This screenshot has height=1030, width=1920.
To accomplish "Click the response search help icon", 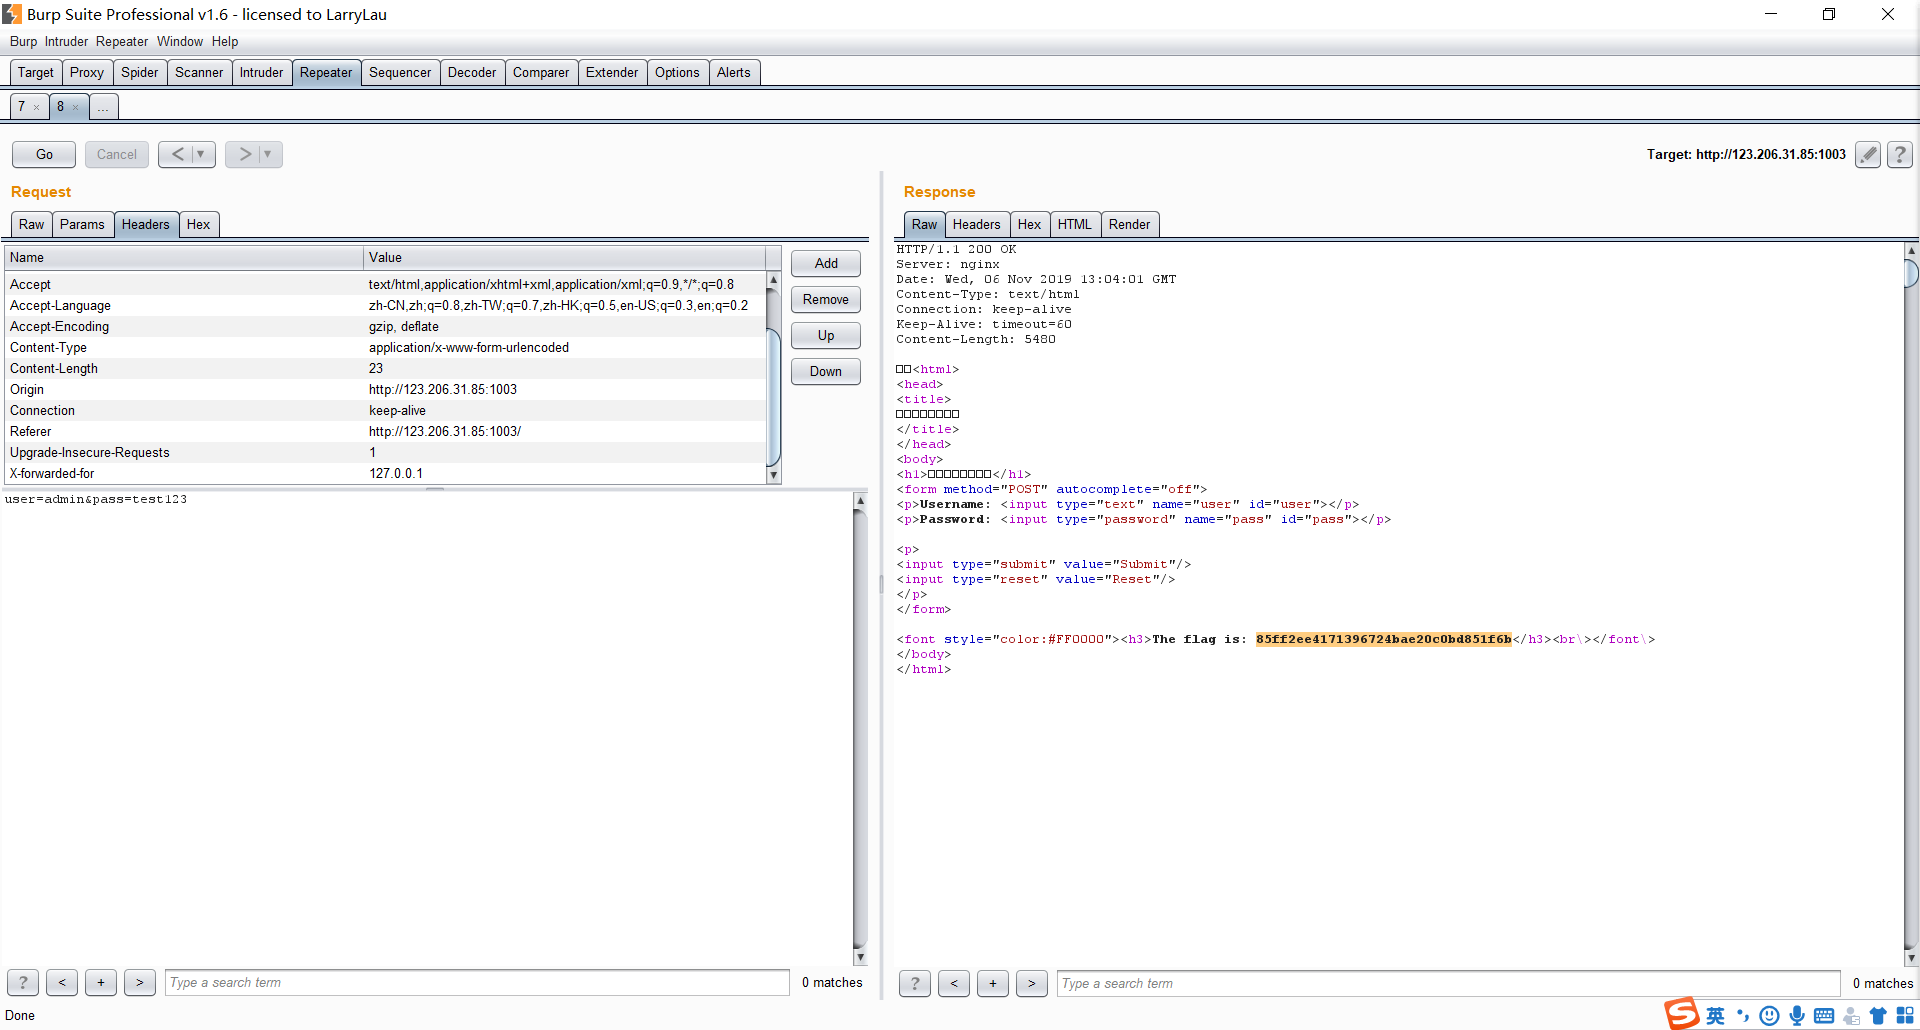I will pos(915,984).
